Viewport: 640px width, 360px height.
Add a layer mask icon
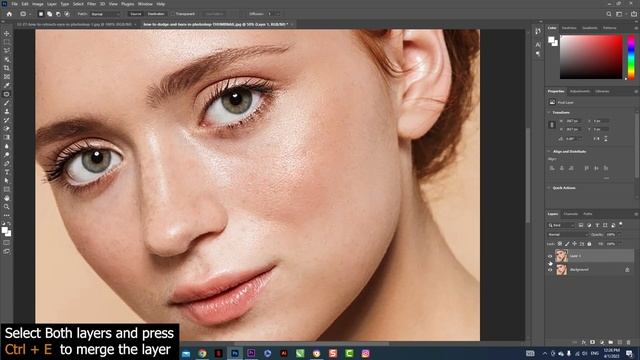(x=593, y=342)
